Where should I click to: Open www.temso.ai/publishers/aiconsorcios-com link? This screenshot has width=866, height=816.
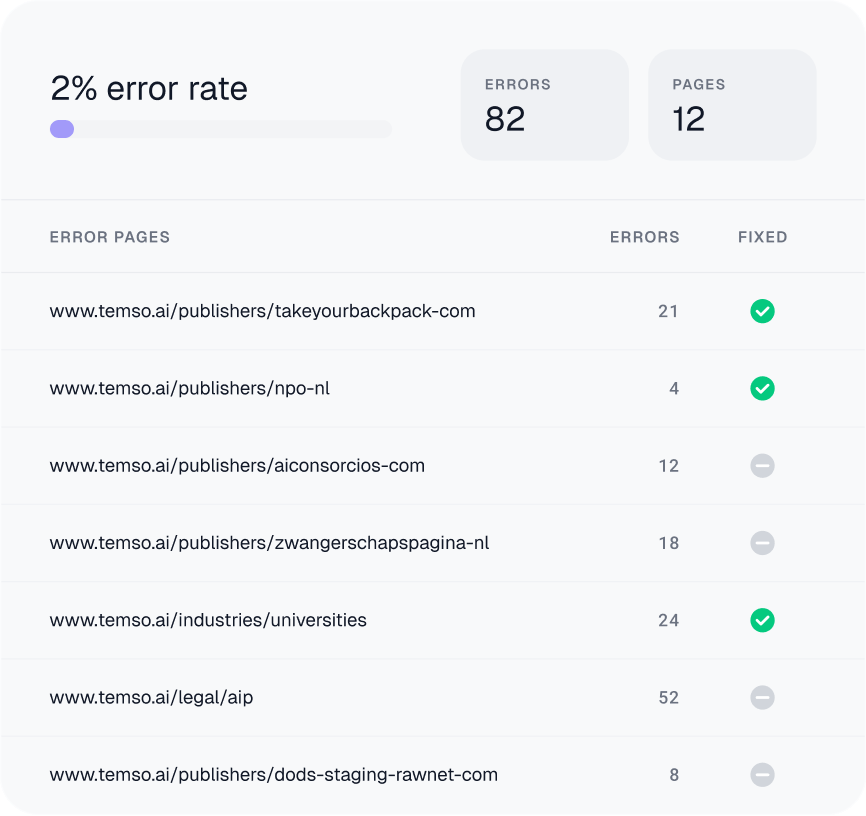point(237,466)
